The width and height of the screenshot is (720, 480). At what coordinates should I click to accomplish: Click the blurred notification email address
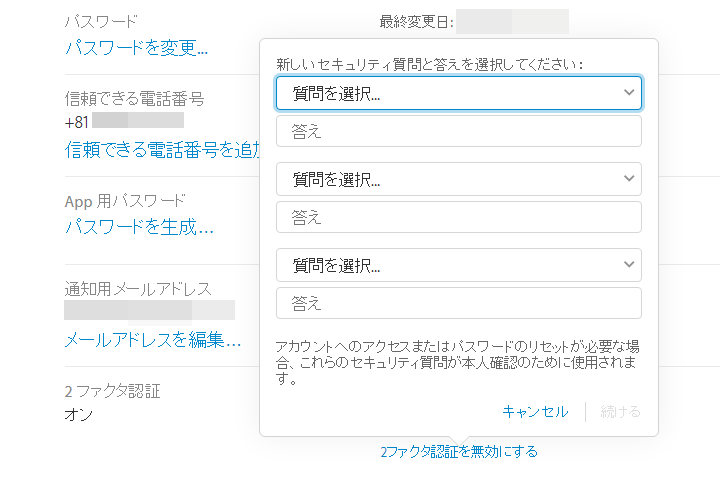[x=149, y=310]
